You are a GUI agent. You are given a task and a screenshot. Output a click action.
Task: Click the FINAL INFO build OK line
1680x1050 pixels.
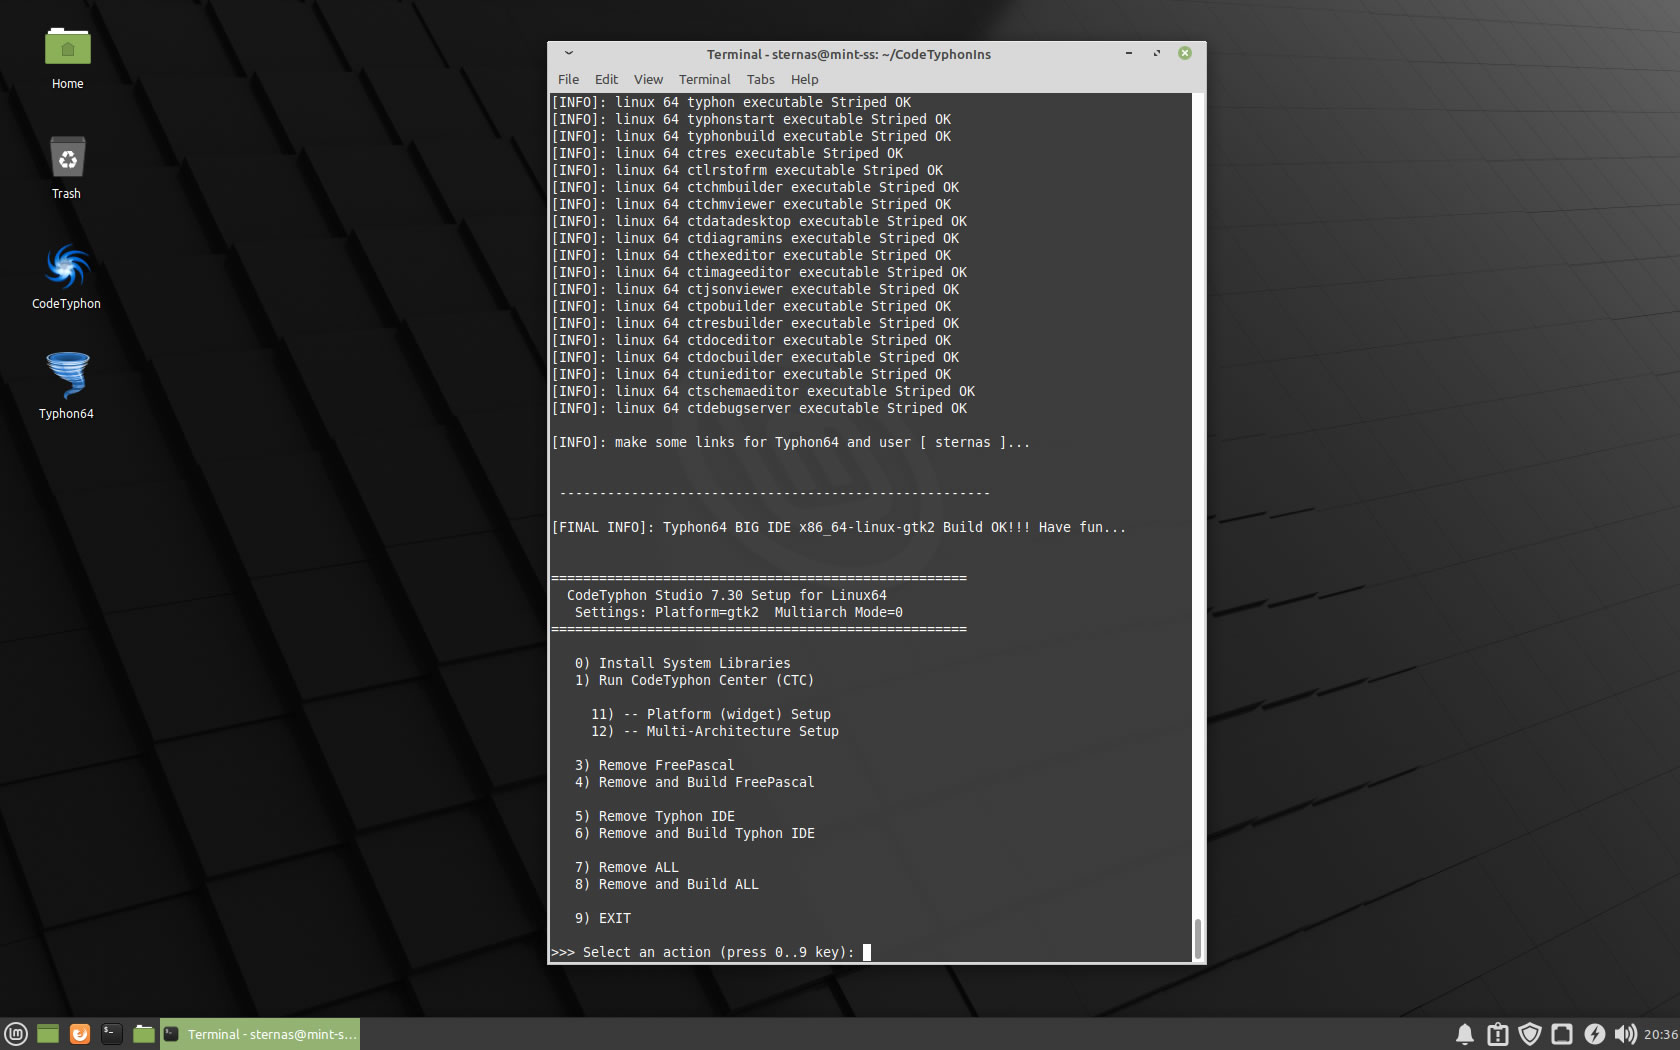click(x=838, y=527)
